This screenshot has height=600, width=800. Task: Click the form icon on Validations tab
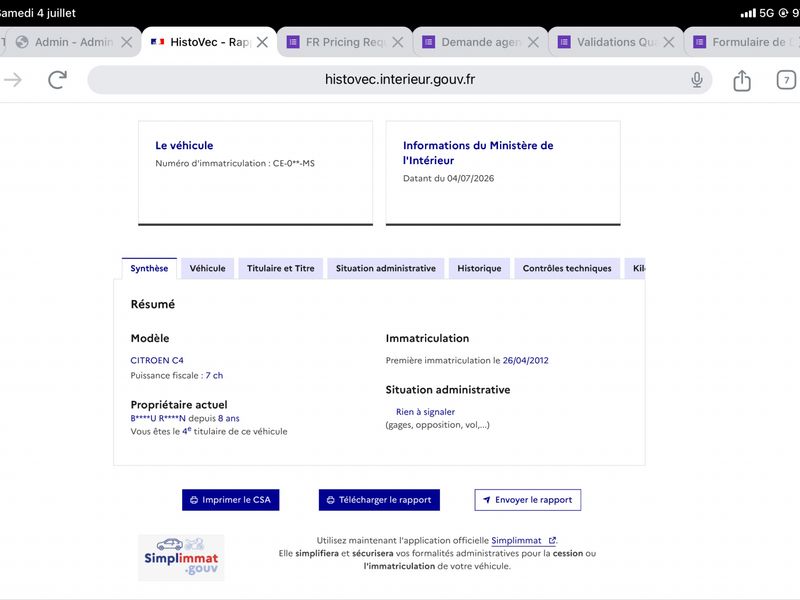(564, 42)
